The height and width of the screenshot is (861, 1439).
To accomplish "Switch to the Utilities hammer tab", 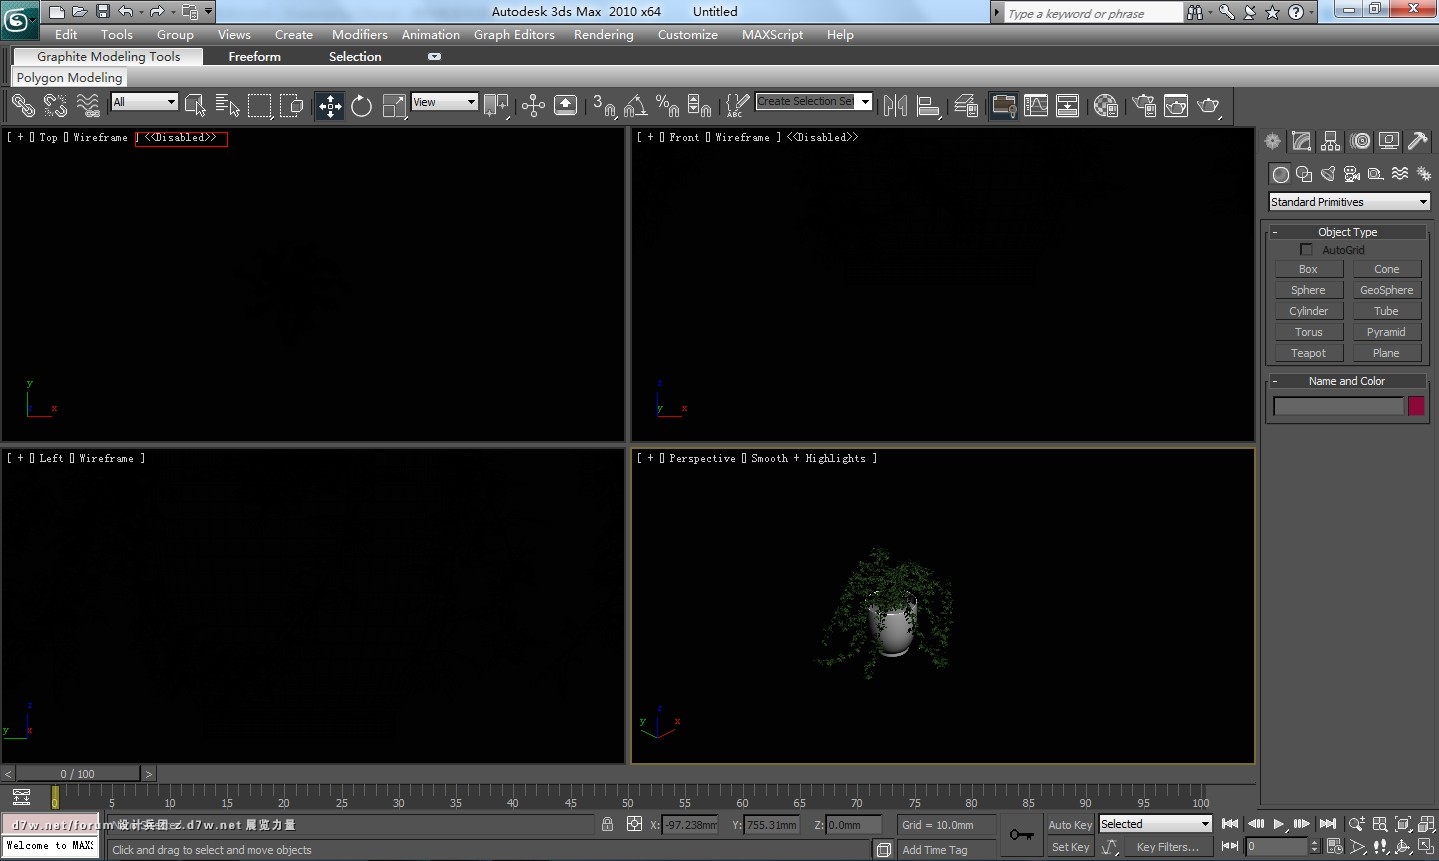I will tap(1417, 141).
